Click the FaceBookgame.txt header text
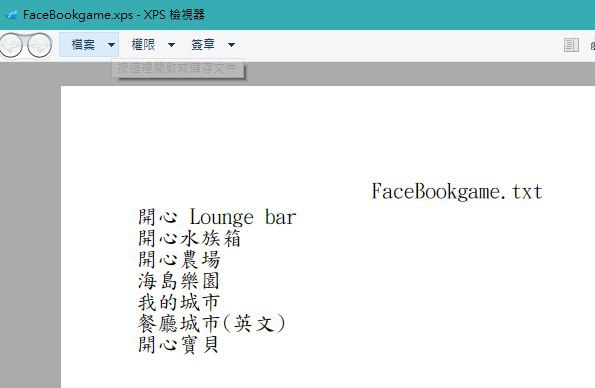 click(457, 192)
